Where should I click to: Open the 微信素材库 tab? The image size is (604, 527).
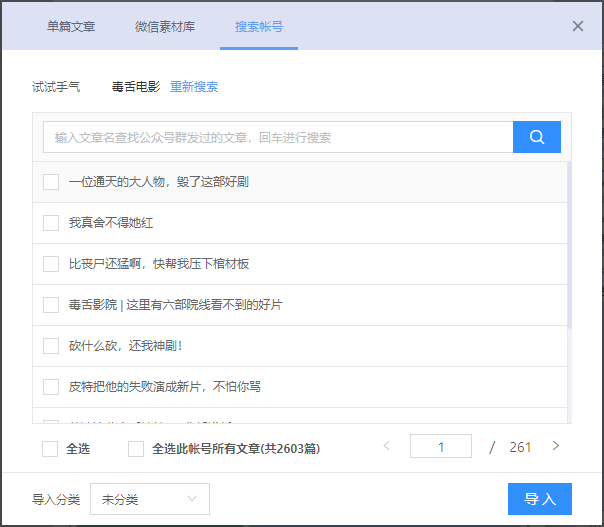coord(165,26)
